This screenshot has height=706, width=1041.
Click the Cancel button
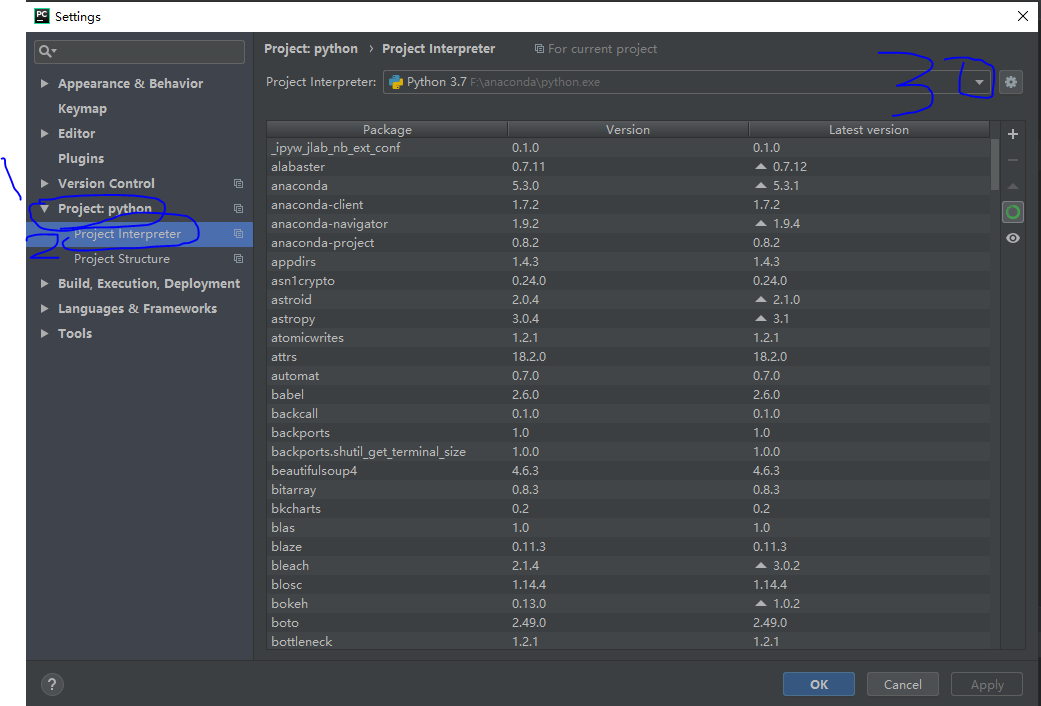tap(902, 684)
